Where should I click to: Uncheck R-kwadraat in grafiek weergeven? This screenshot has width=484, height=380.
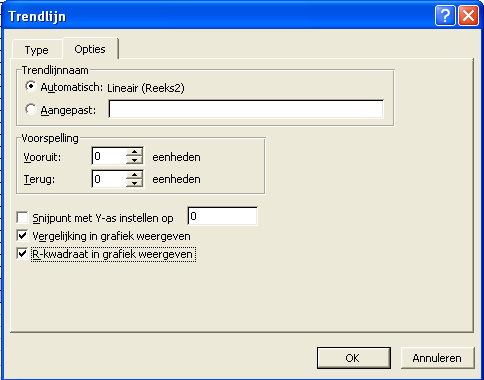(x=22, y=254)
